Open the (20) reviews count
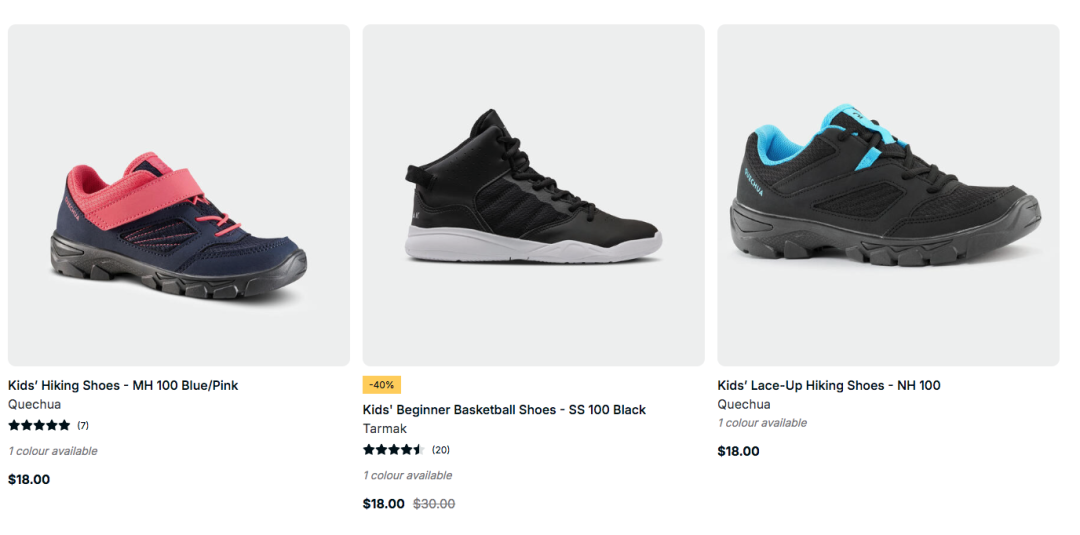 441,450
